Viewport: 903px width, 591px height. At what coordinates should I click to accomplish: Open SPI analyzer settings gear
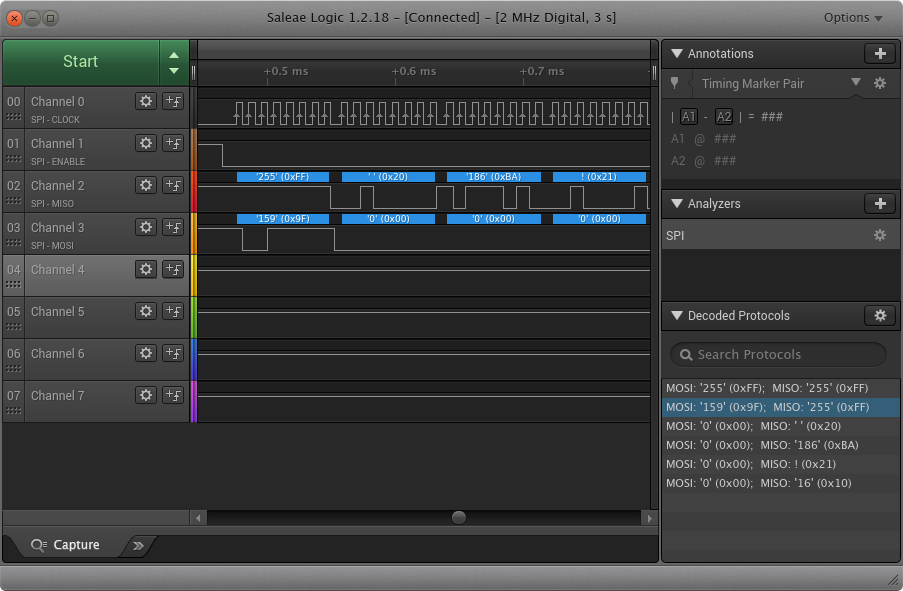(880, 235)
